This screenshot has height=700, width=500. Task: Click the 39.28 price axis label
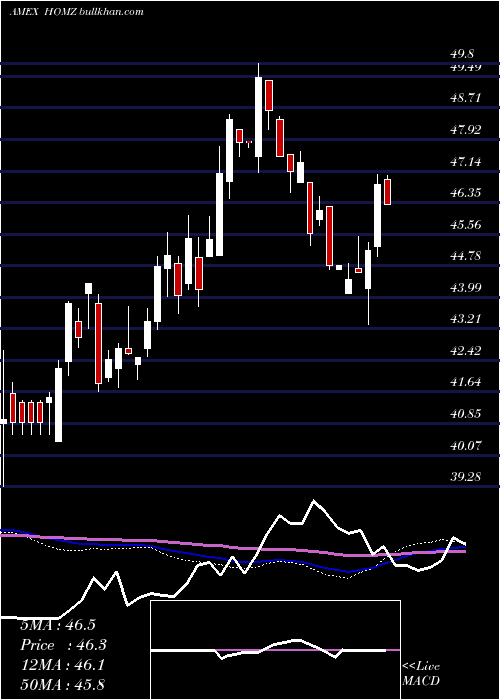coord(466,476)
